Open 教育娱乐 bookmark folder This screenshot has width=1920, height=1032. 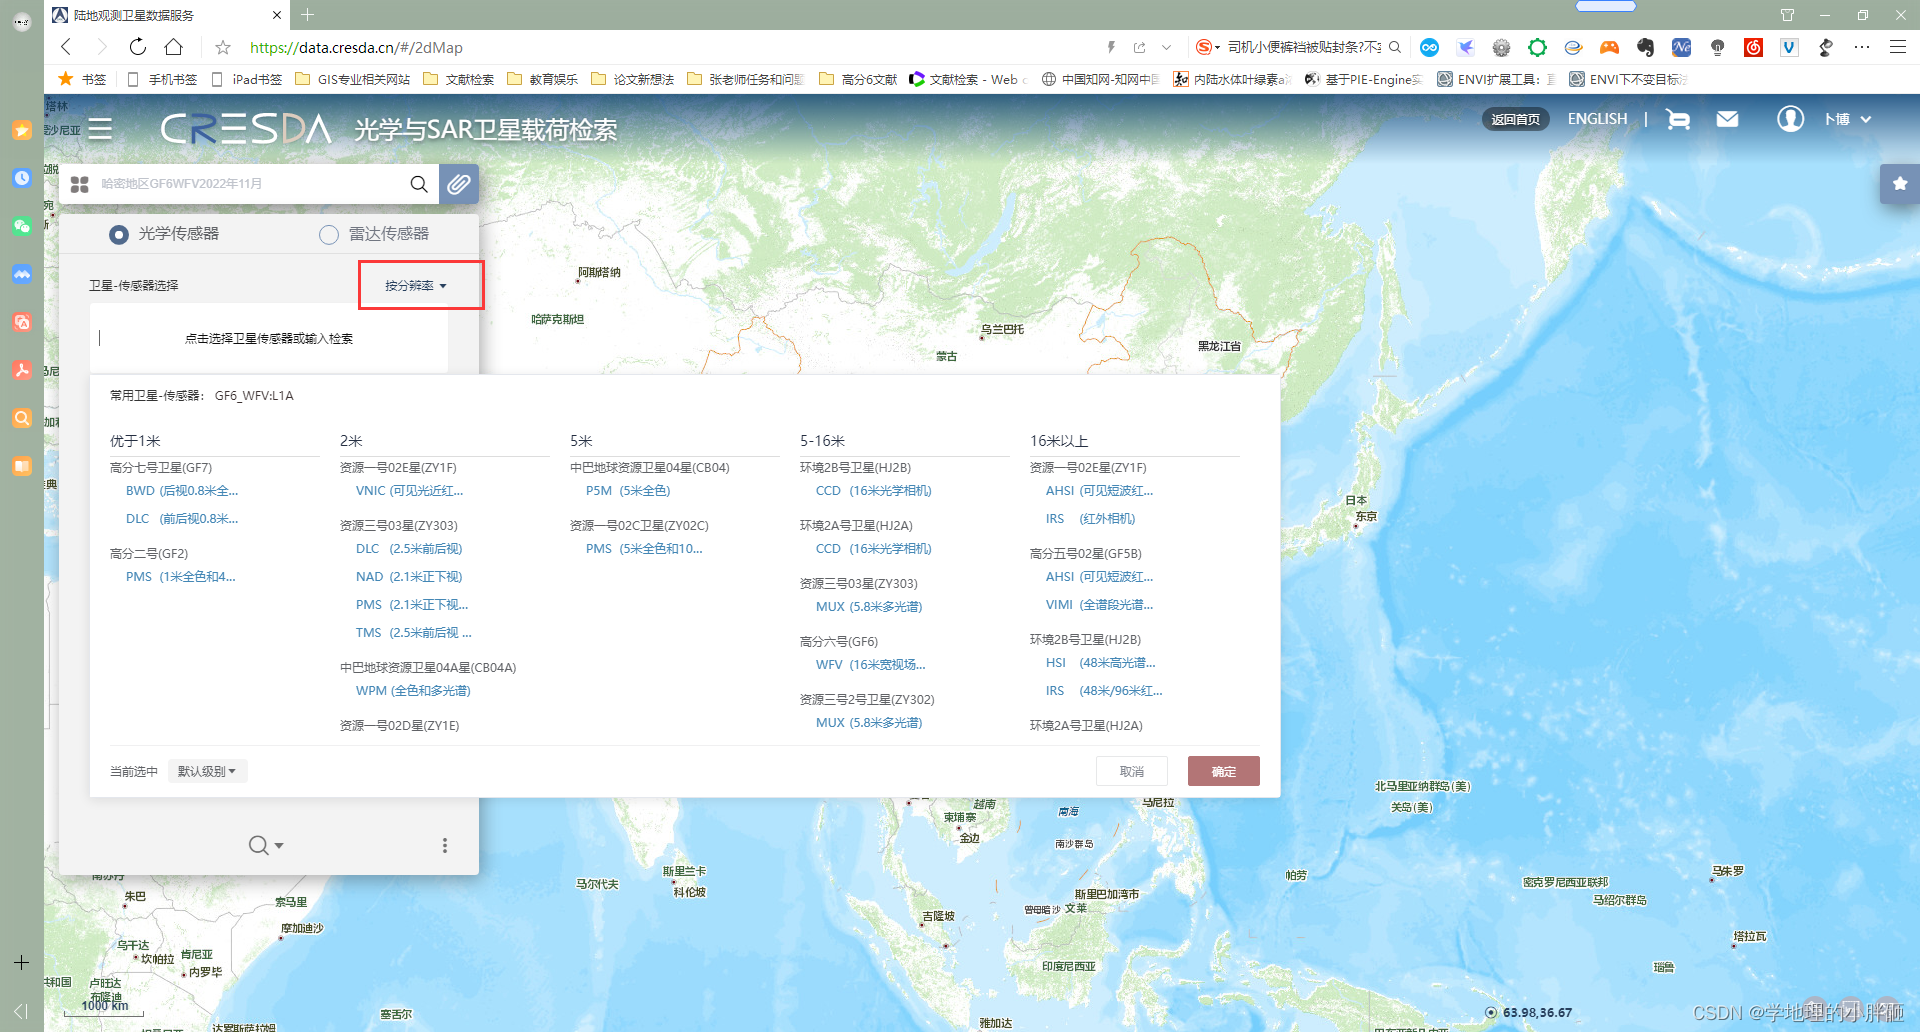click(x=543, y=79)
